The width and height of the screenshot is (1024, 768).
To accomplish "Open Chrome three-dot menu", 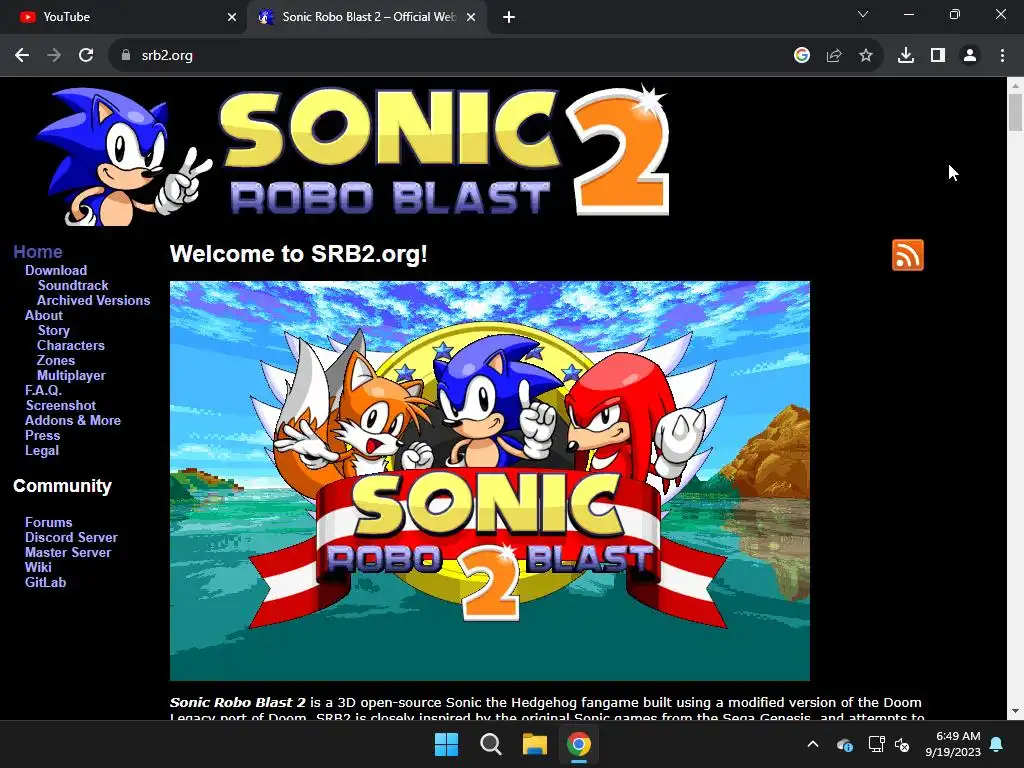I will pos(1002,56).
